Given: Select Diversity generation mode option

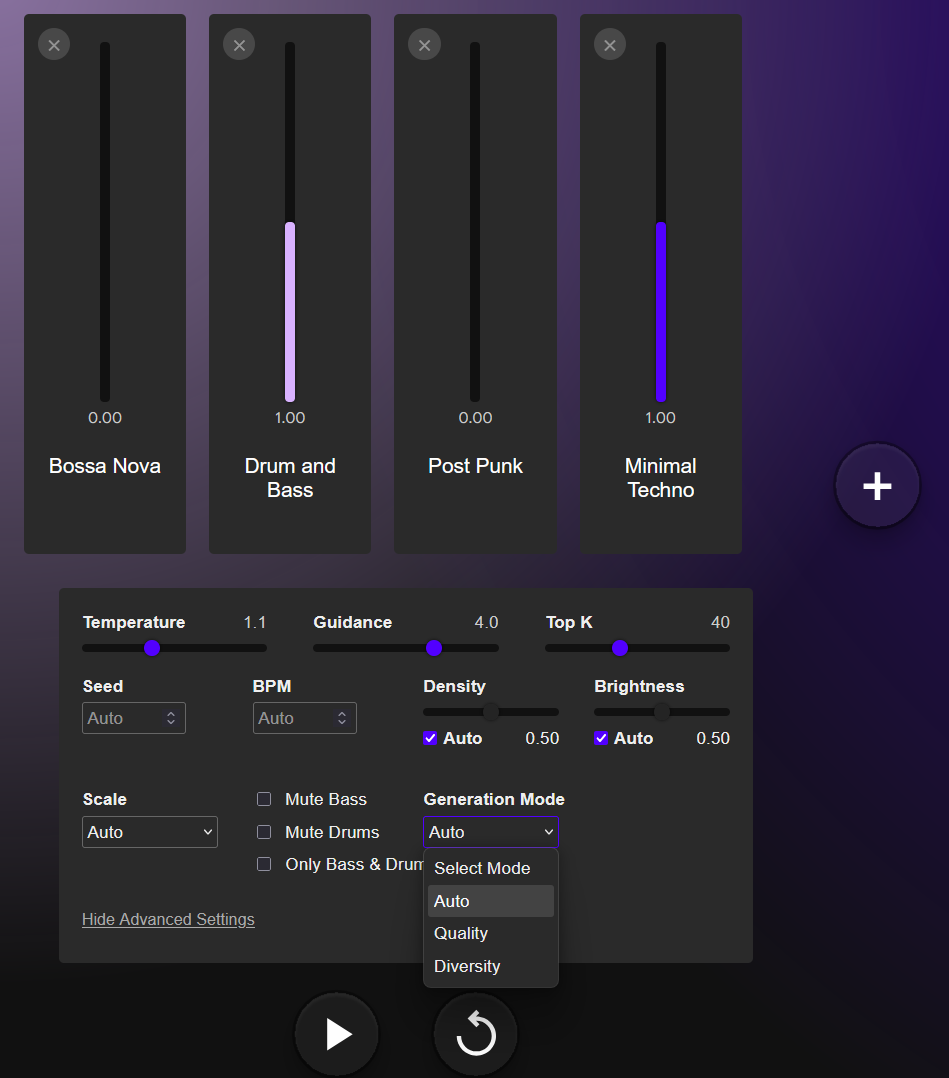Looking at the screenshot, I should tap(467, 966).
